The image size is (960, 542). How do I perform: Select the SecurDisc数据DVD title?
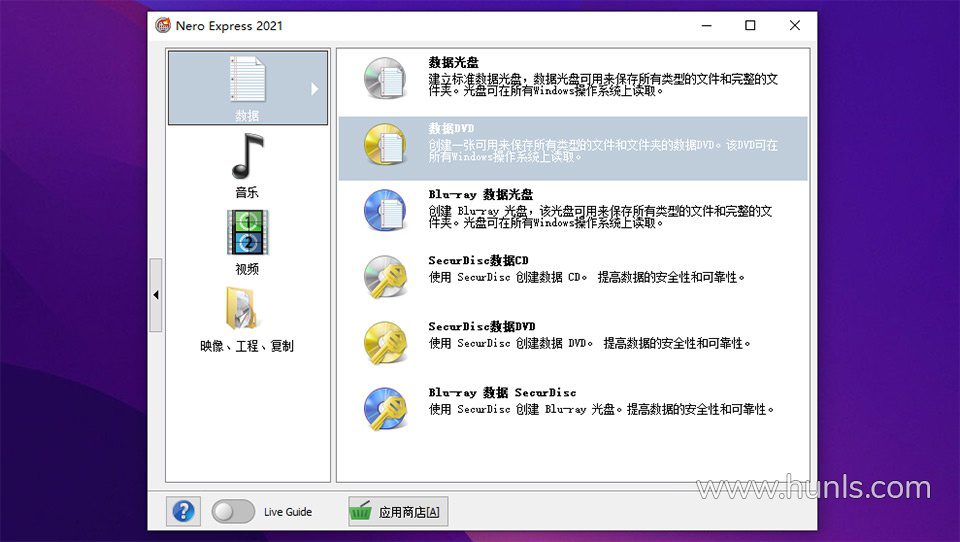pyautogui.click(x=482, y=326)
